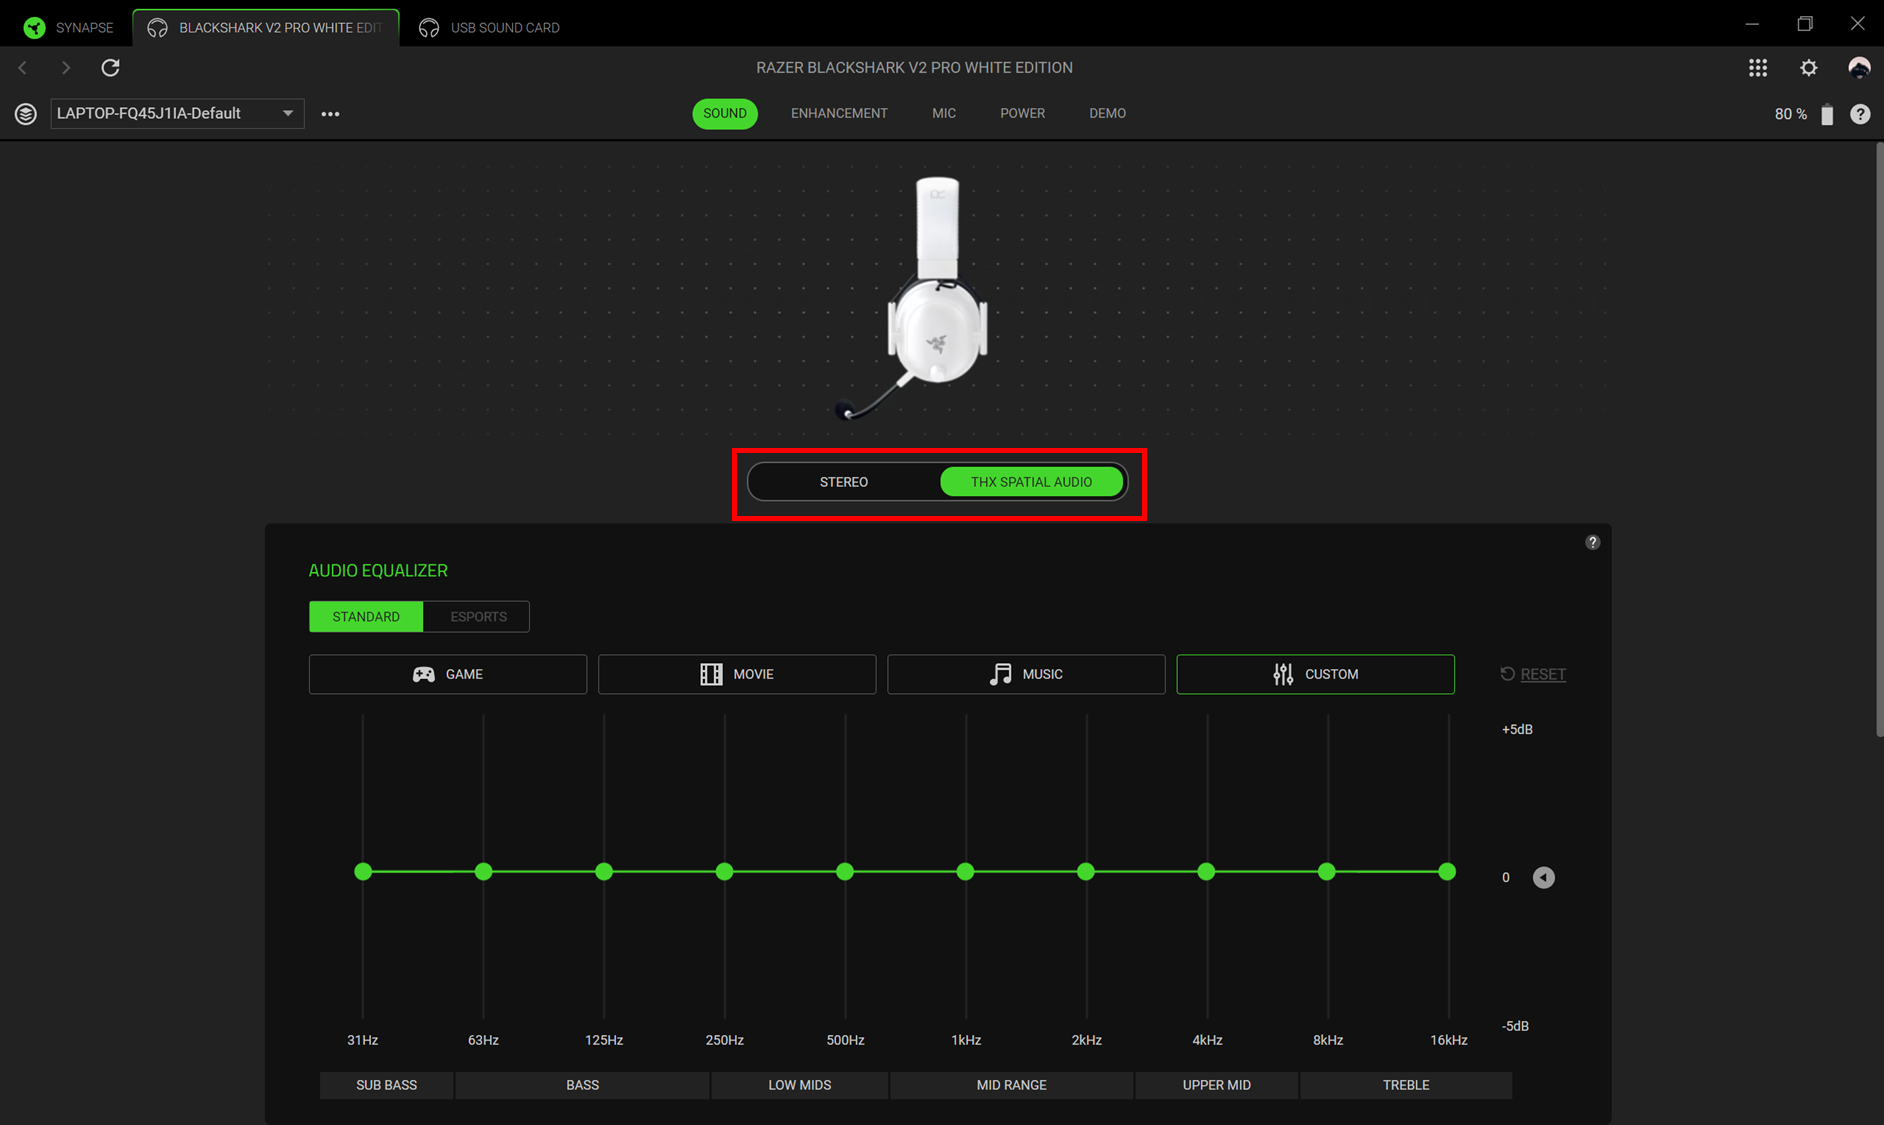Switch to the Demo tab

coord(1107,113)
